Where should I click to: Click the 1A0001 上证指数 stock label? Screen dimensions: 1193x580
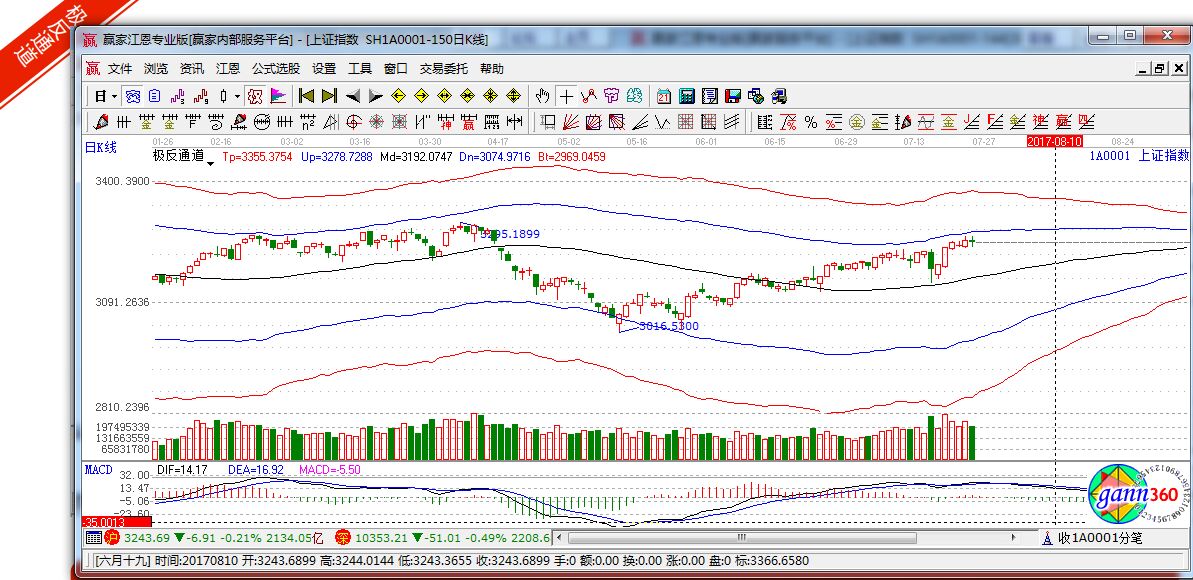[1138, 156]
